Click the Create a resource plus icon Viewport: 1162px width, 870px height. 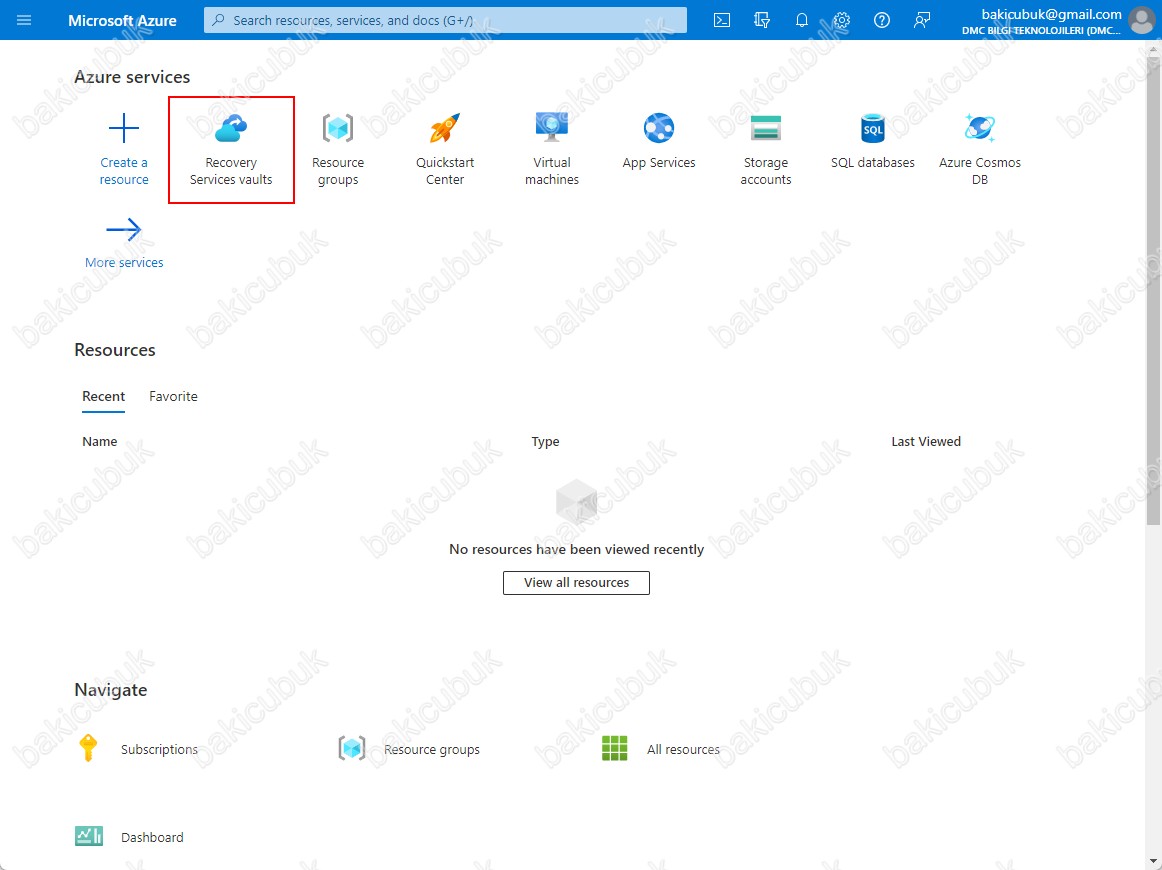click(124, 128)
